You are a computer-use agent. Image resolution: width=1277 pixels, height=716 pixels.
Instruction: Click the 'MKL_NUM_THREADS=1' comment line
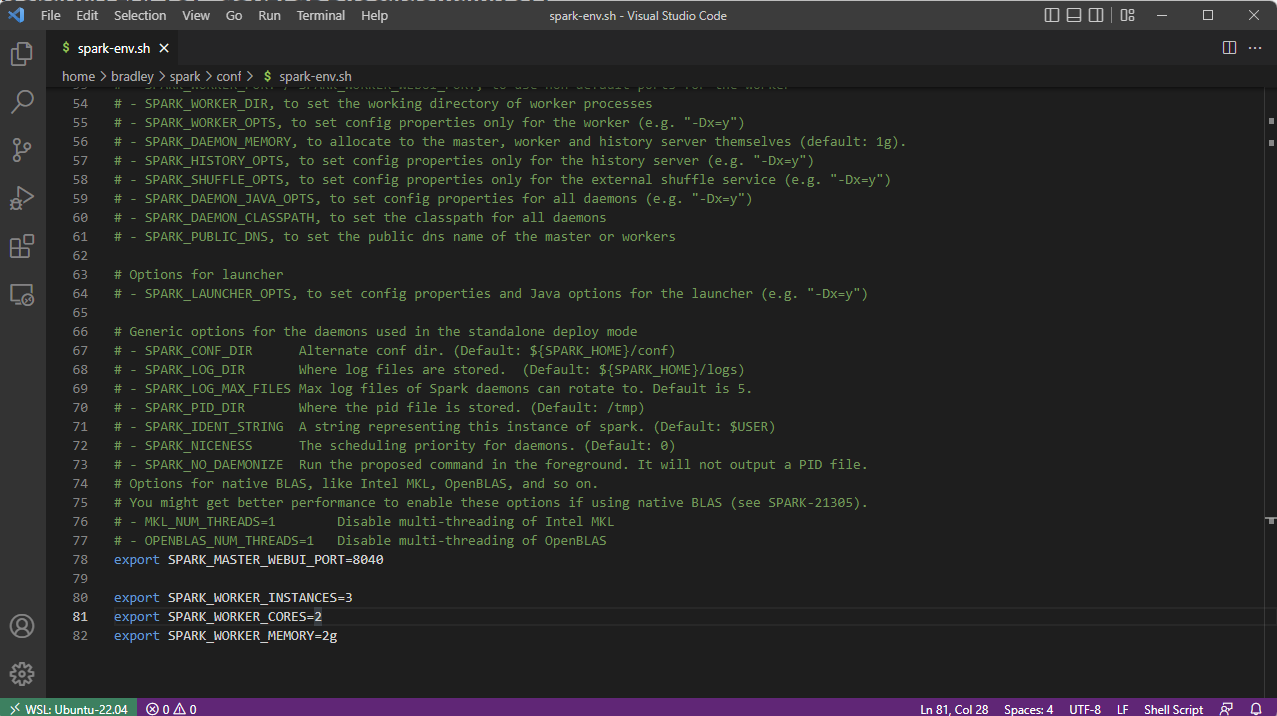tap(364, 522)
